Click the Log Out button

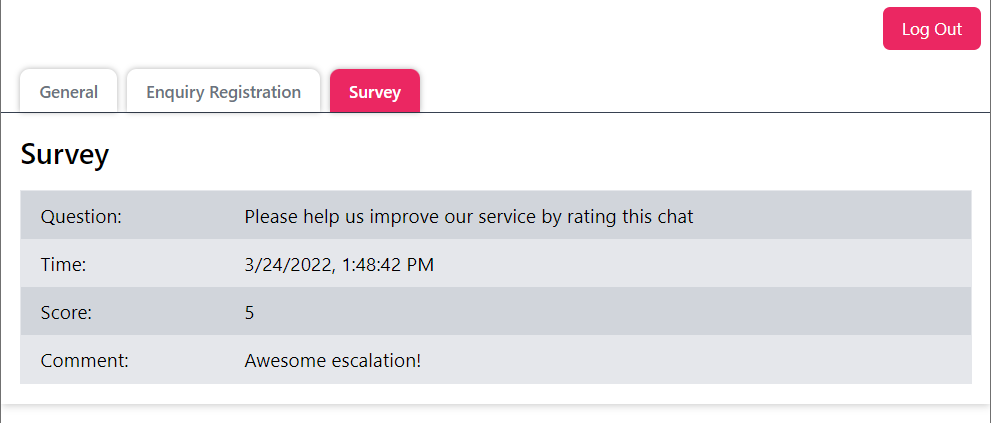[x=931, y=29]
